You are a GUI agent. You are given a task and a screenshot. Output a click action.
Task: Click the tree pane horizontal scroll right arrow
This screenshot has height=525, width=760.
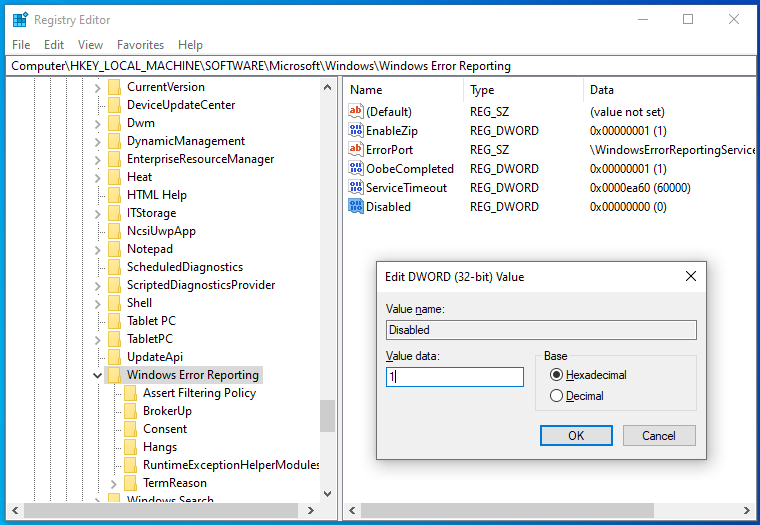[x=311, y=510]
